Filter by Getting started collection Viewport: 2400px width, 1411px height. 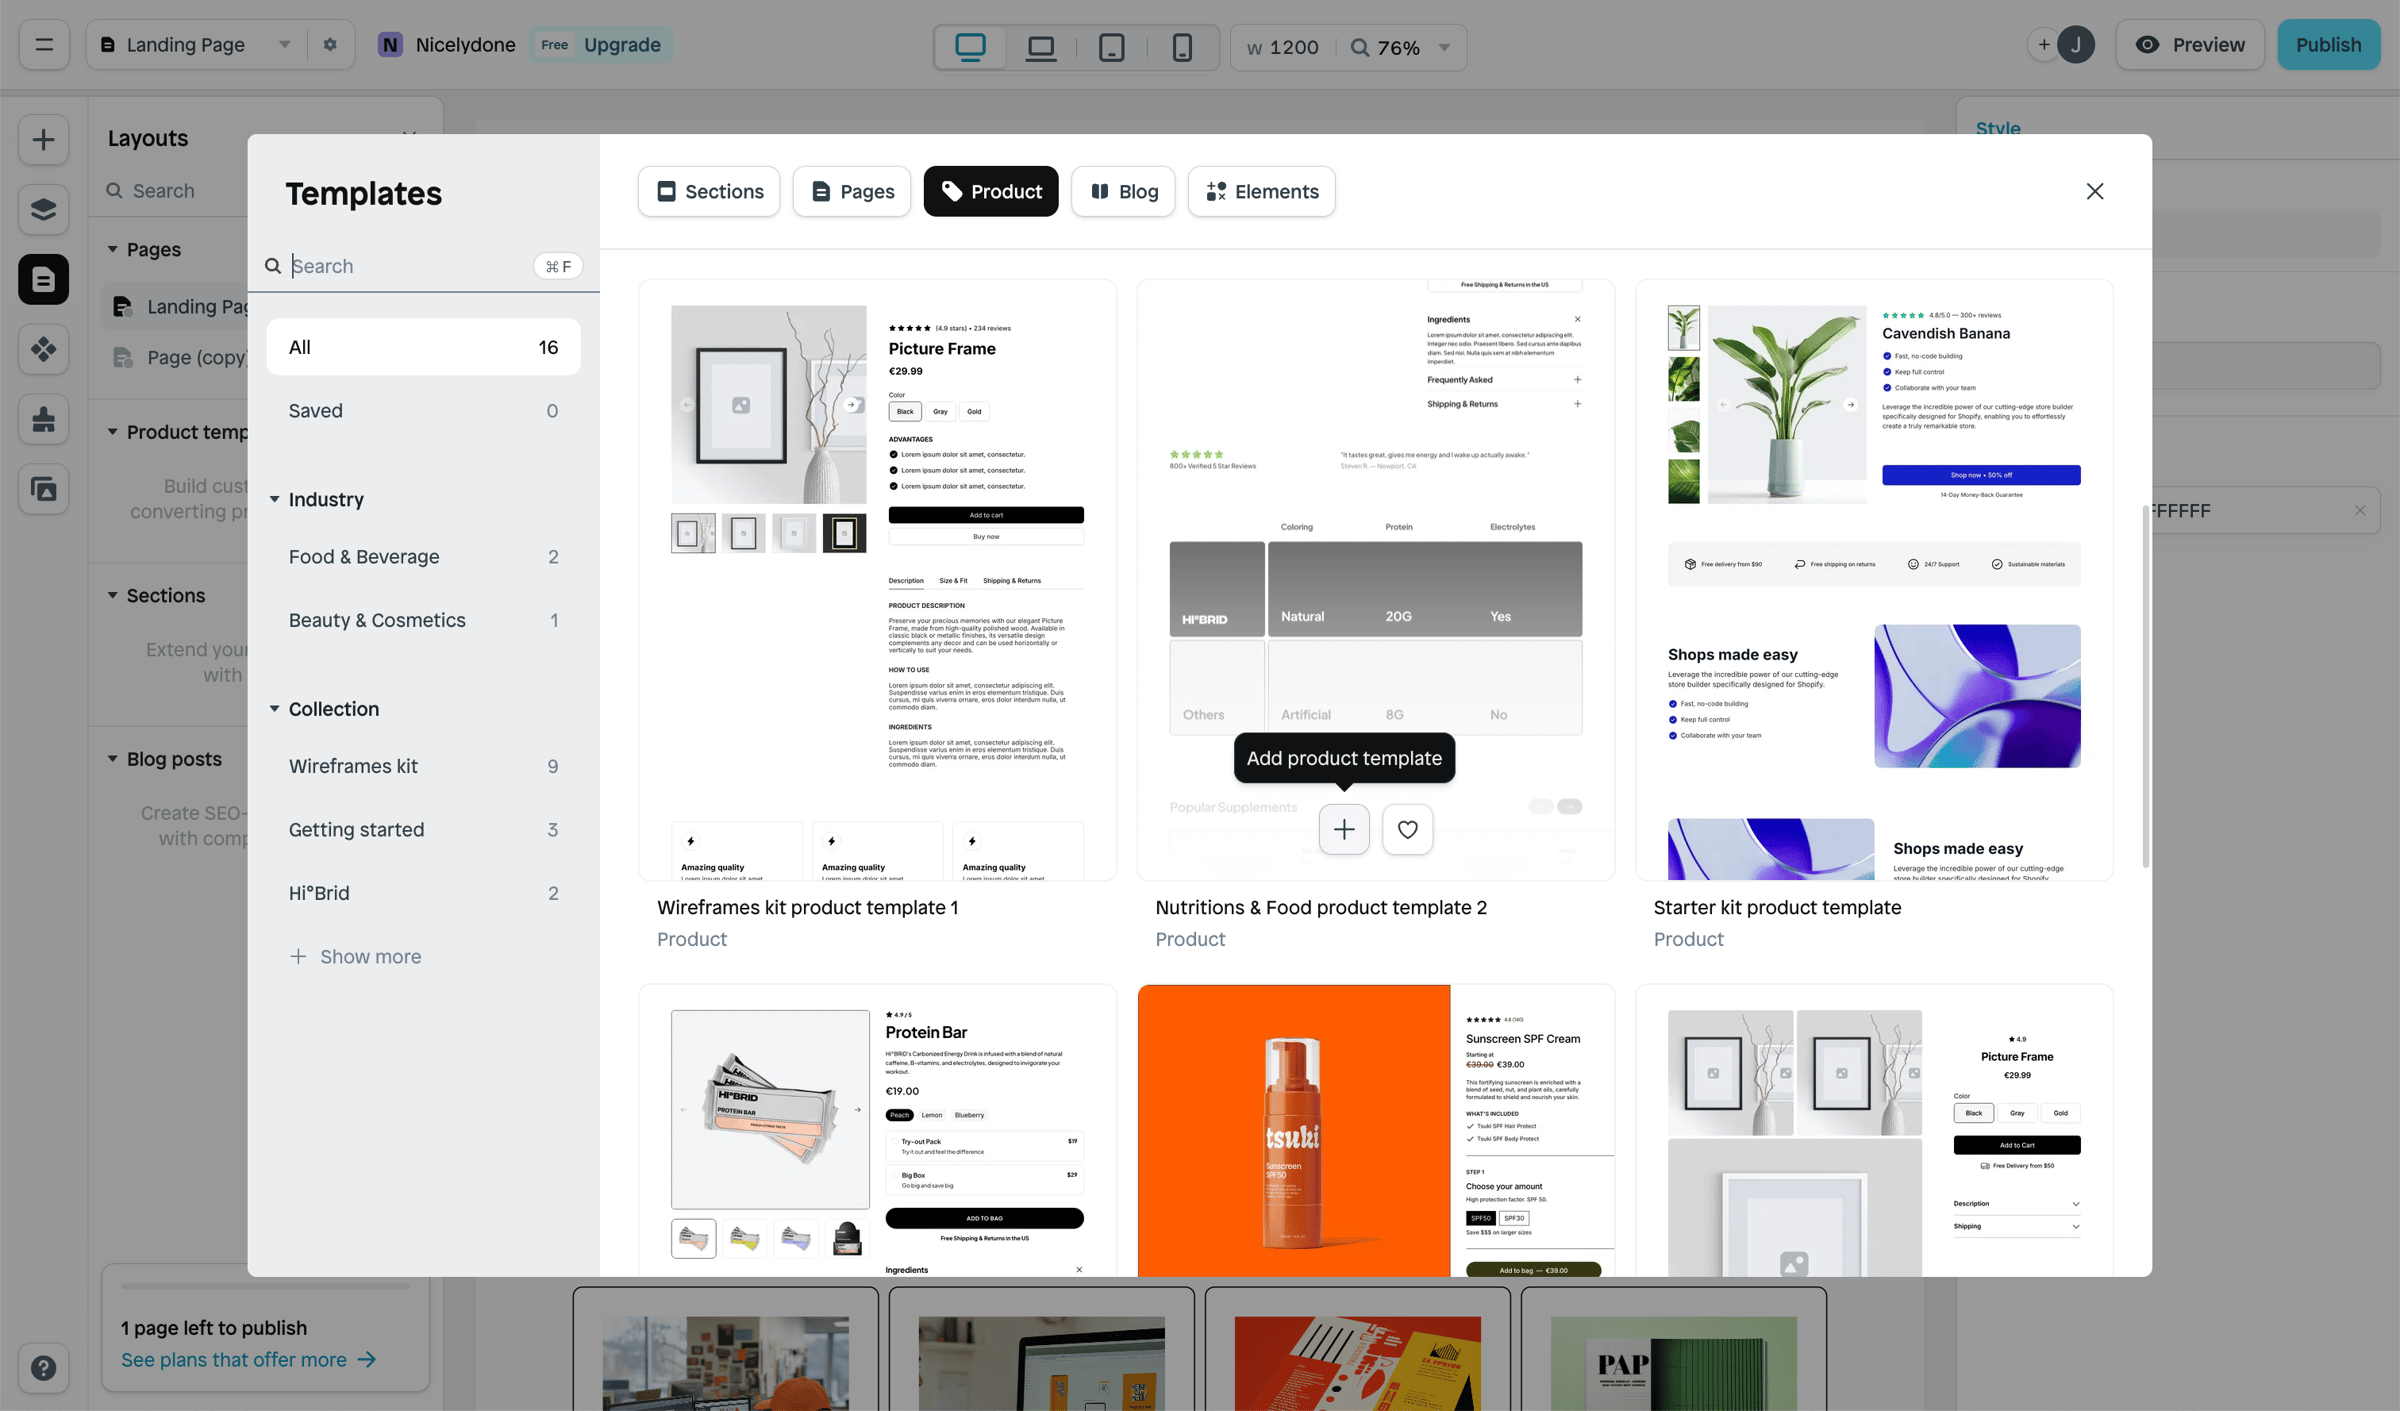(423, 830)
